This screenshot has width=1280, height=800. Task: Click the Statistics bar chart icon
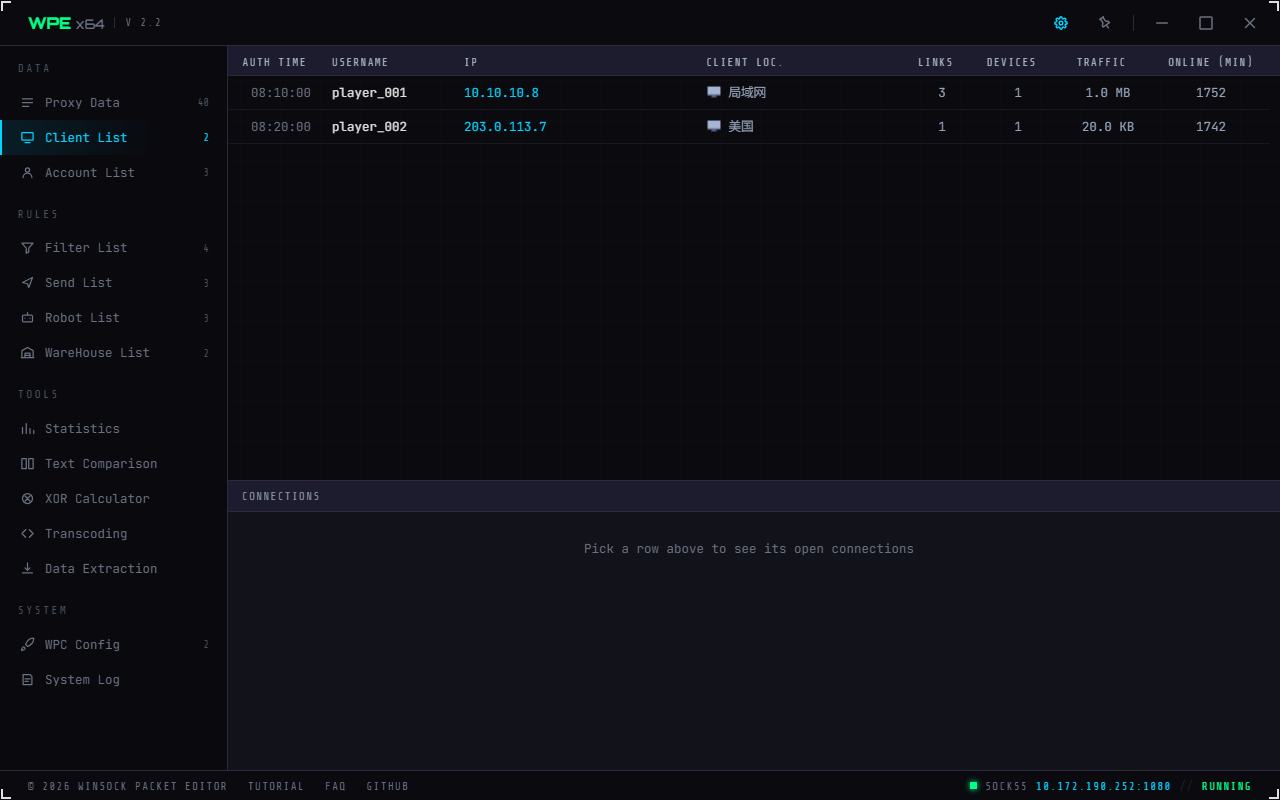pos(28,429)
